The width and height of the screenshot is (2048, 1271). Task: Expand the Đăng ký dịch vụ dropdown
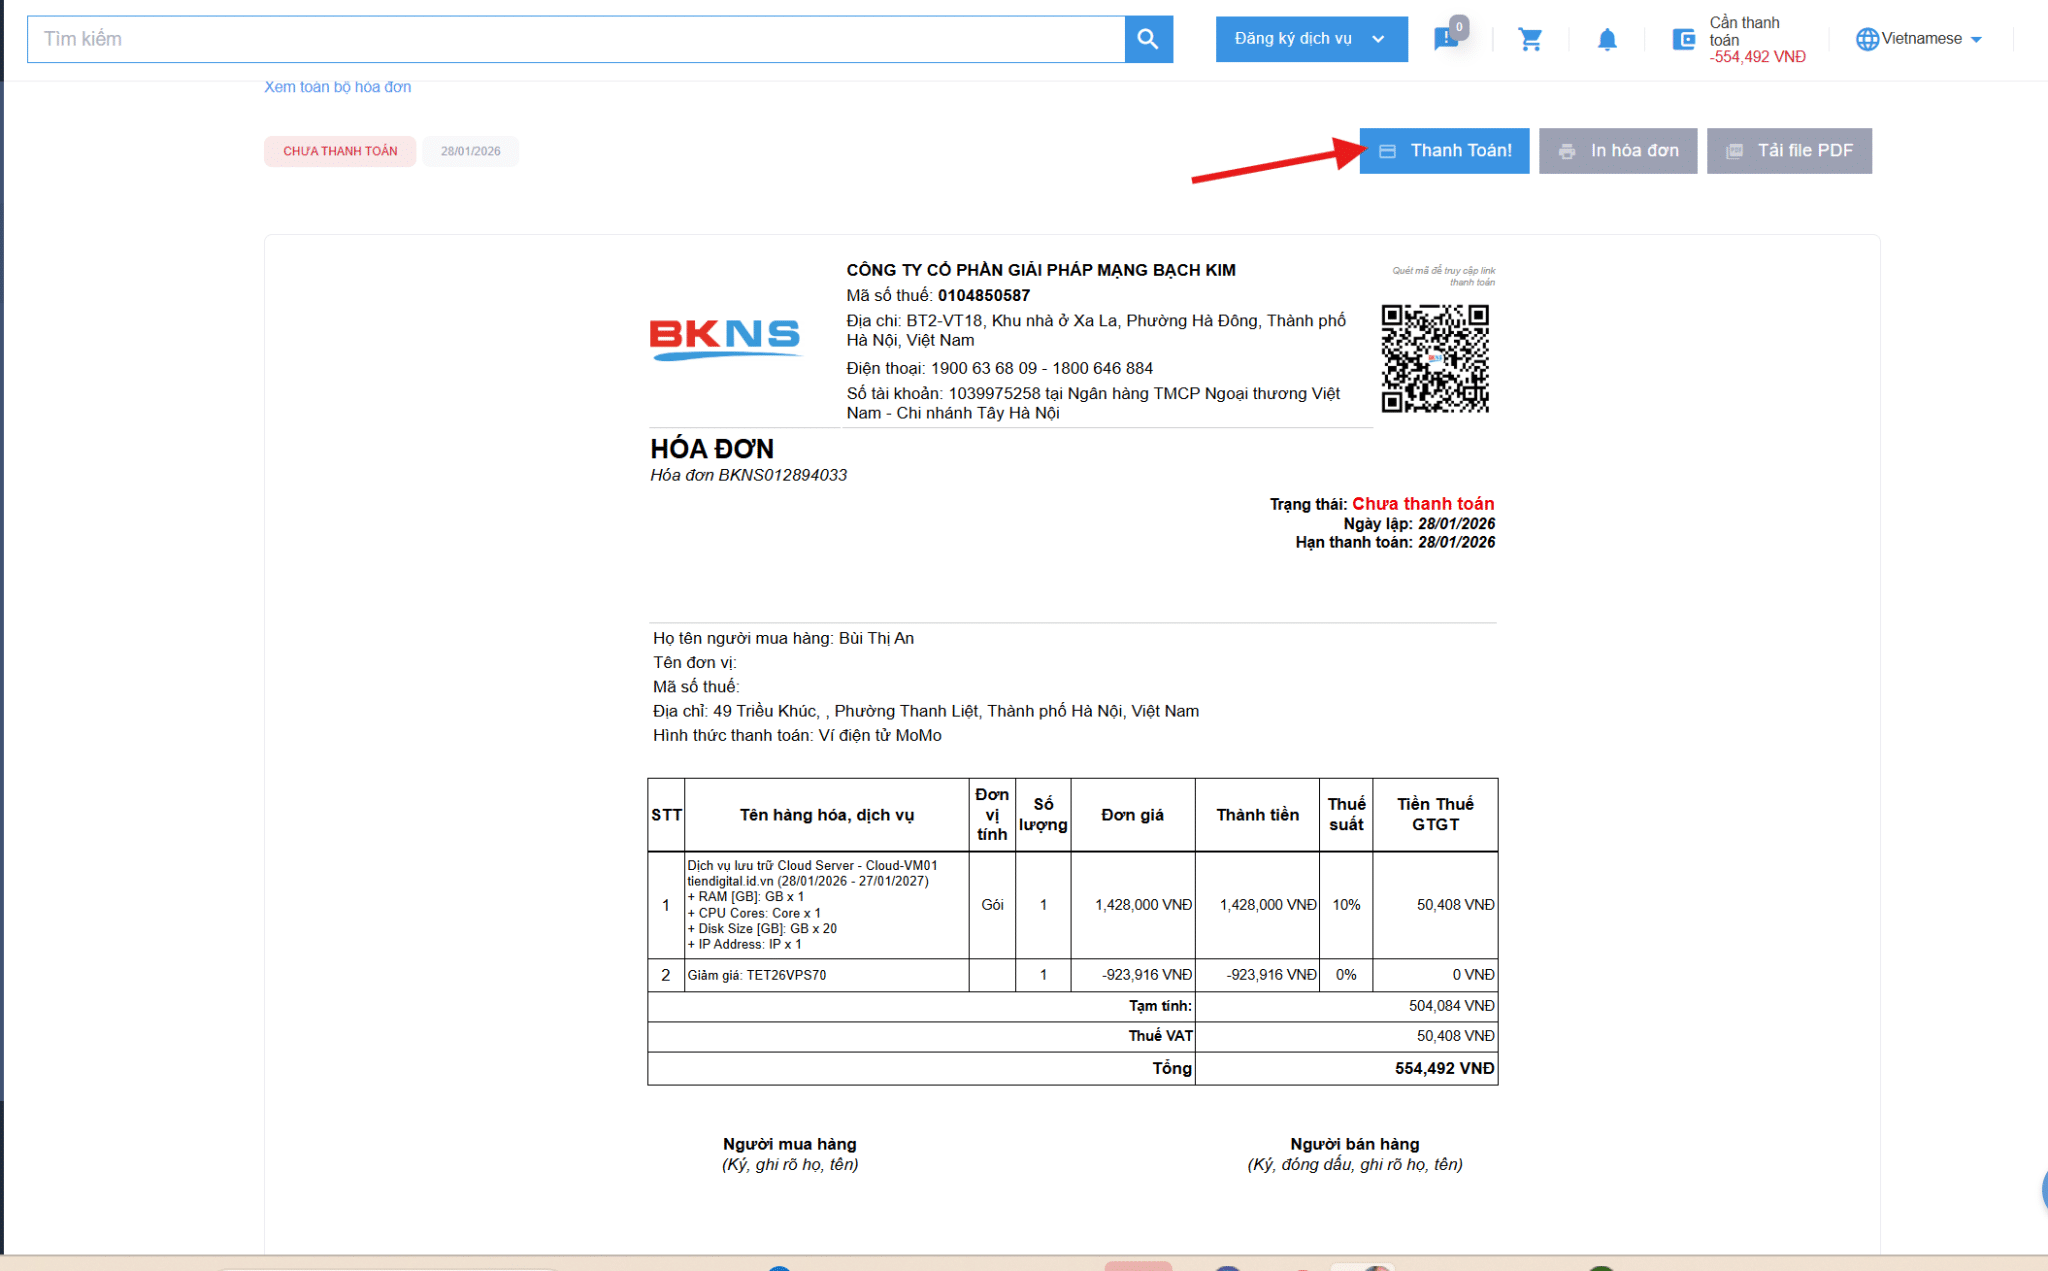(x=1310, y=39)
